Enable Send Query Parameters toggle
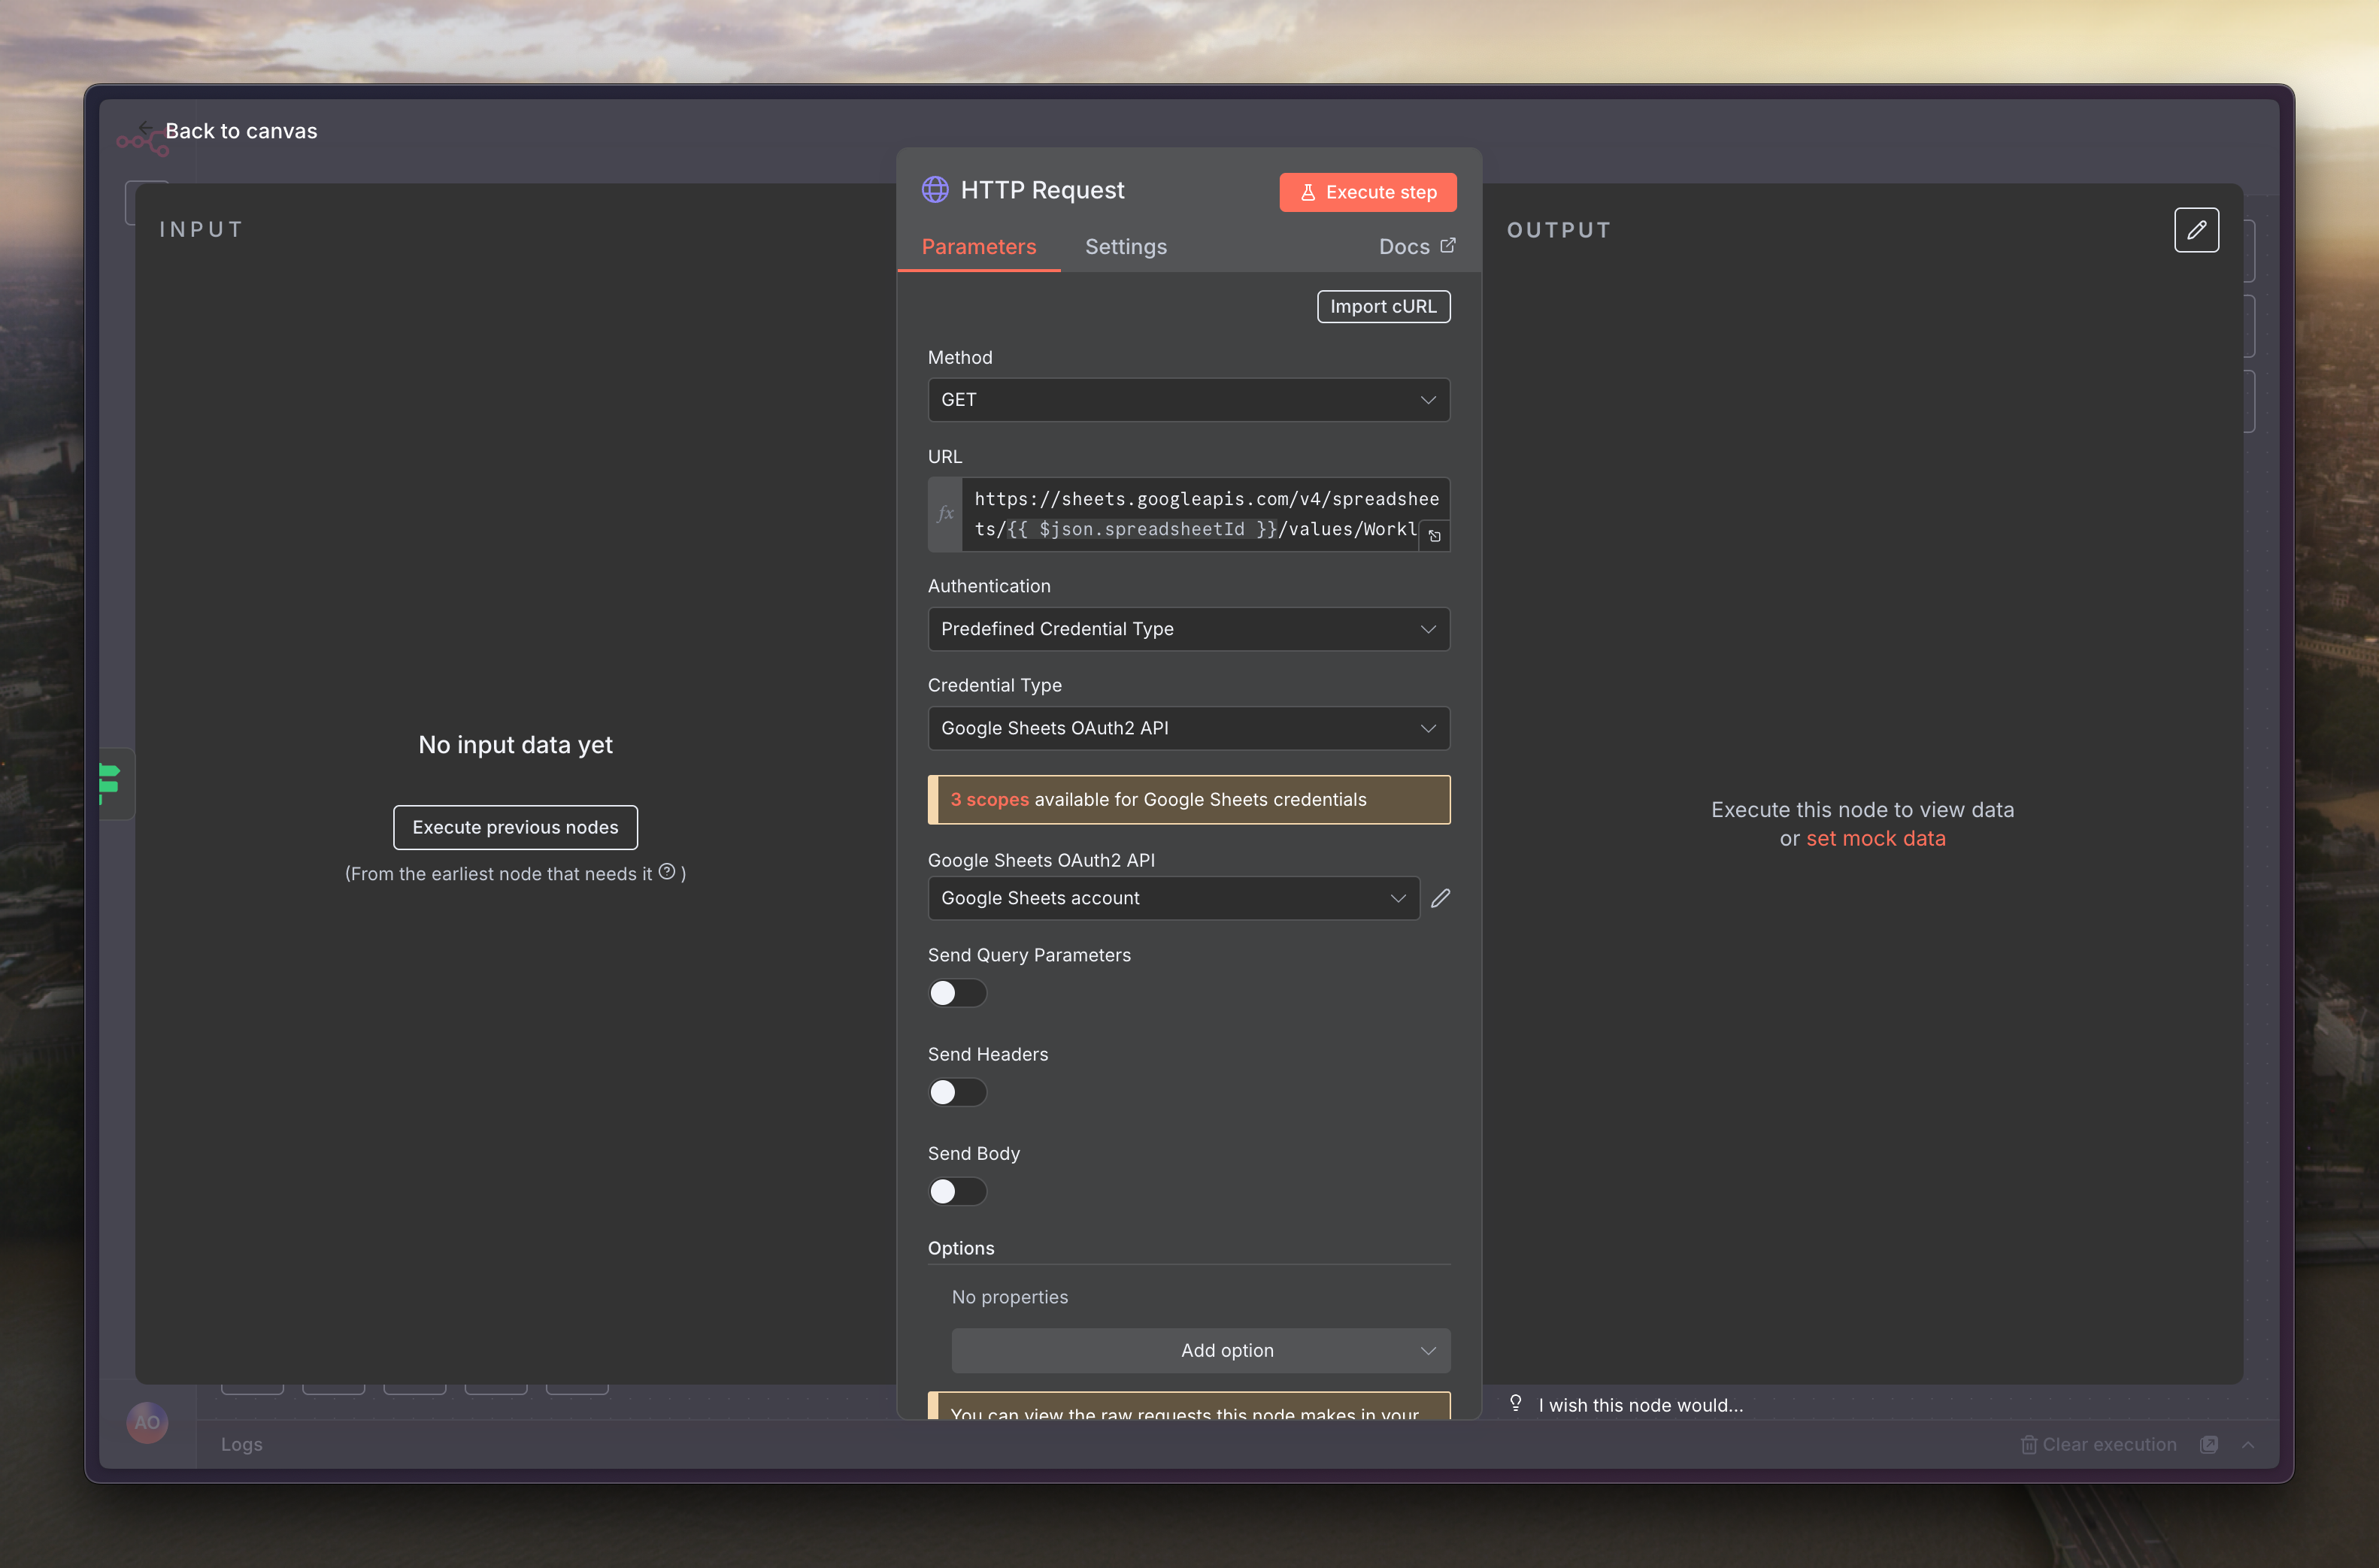This screenshot has height=1568, width=2379. 957,993
